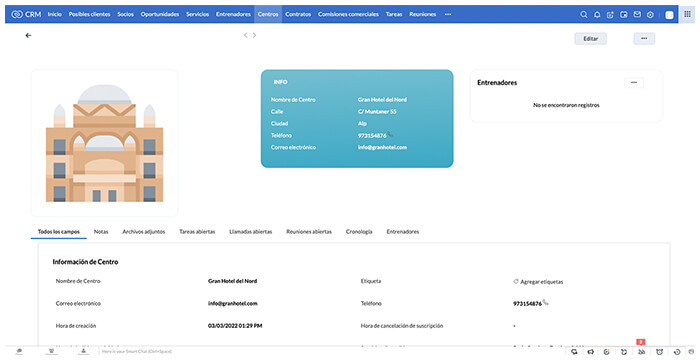Open the mail envelope icon
This screenshot has width=700, height=360.
click(x=637, y=14)
